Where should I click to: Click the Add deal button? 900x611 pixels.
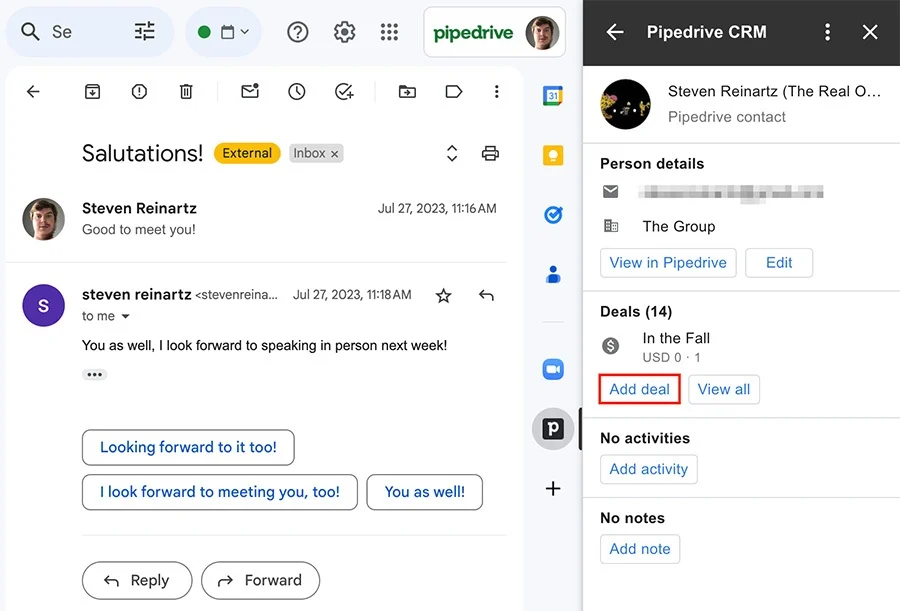pyautogui.click(x=639, y=390)
